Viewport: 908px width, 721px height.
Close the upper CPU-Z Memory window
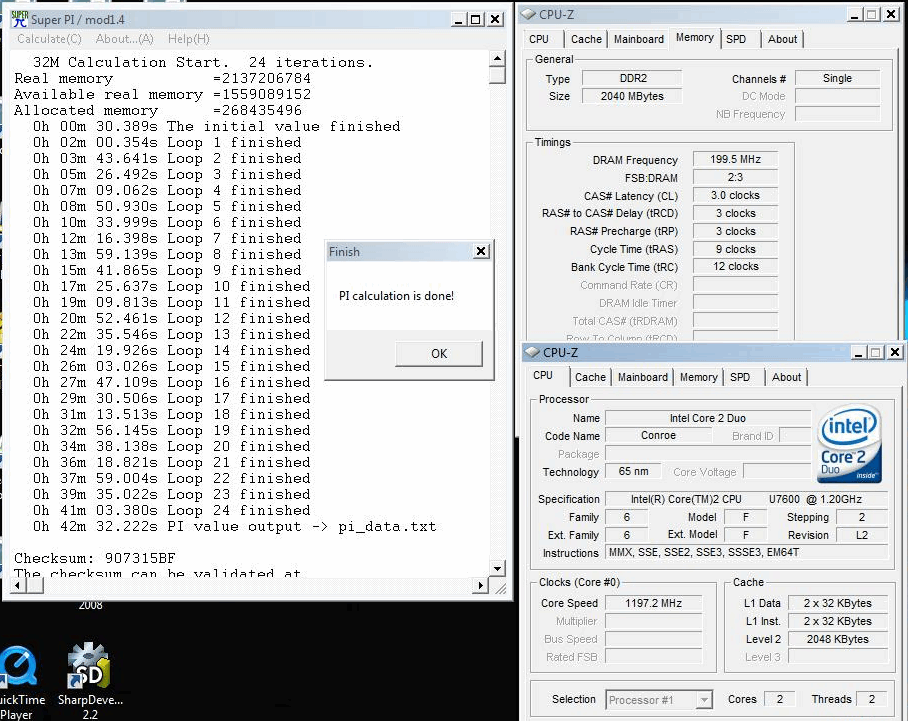click(891, 14)
